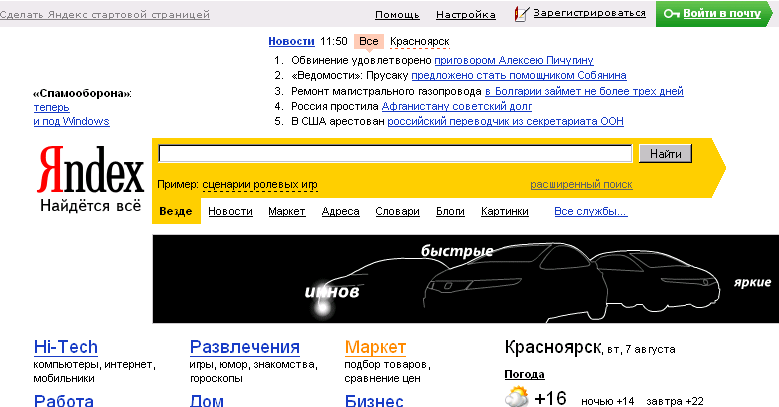Viewport: 779px width, 407px height.
Task: Open 'Афганистану советский долг' news link
Action: 457,106
